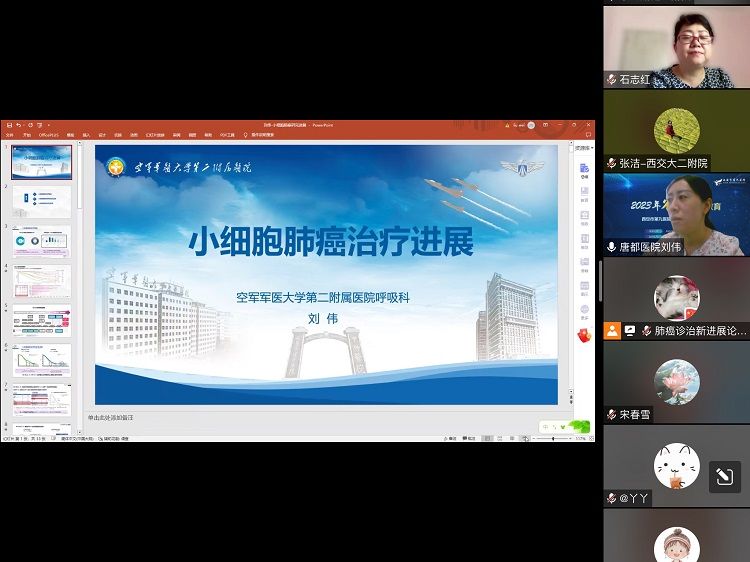Switch to Slide Sorter view in status bar
Screen dimensions: 750x562
coord(500,438)
